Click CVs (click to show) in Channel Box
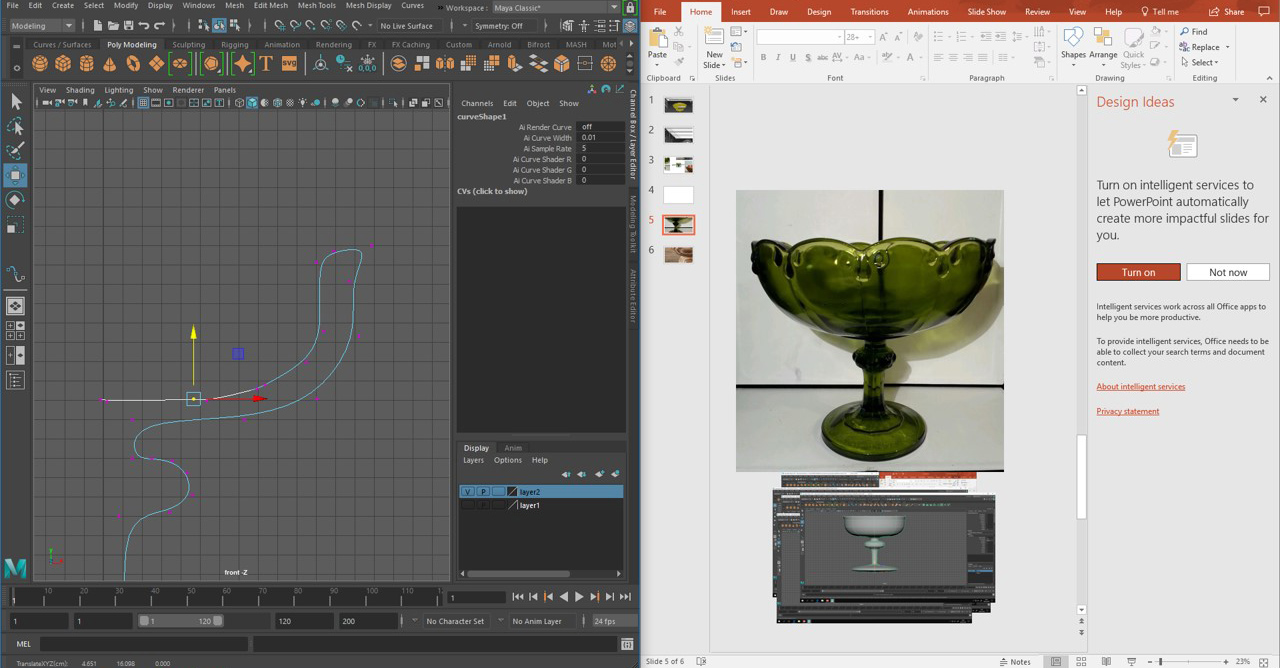The image size is (1280, 668). click(x=492, y=191)
